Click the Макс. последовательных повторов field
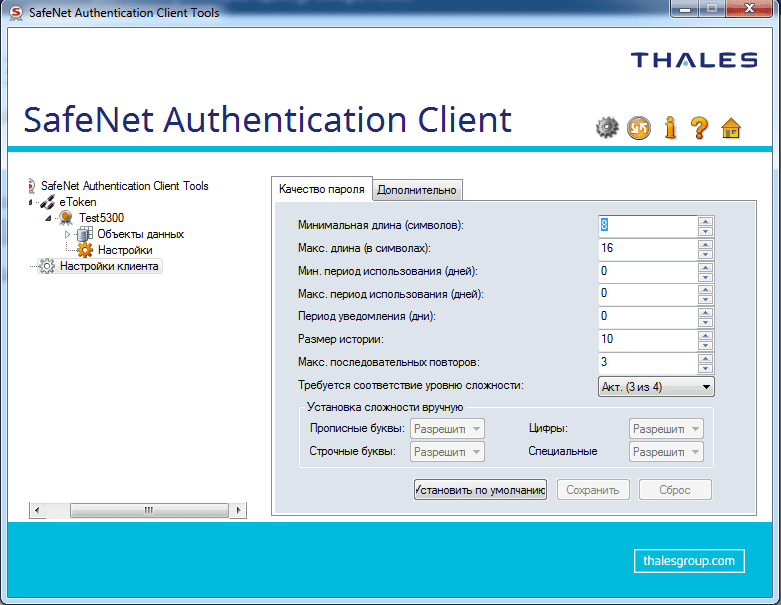 [648, 363]
